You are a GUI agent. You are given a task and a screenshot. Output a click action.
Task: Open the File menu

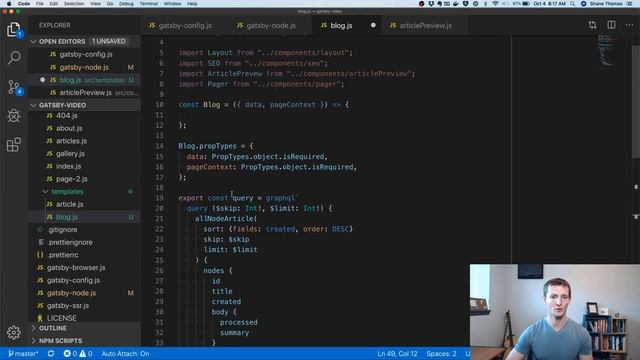40,4
